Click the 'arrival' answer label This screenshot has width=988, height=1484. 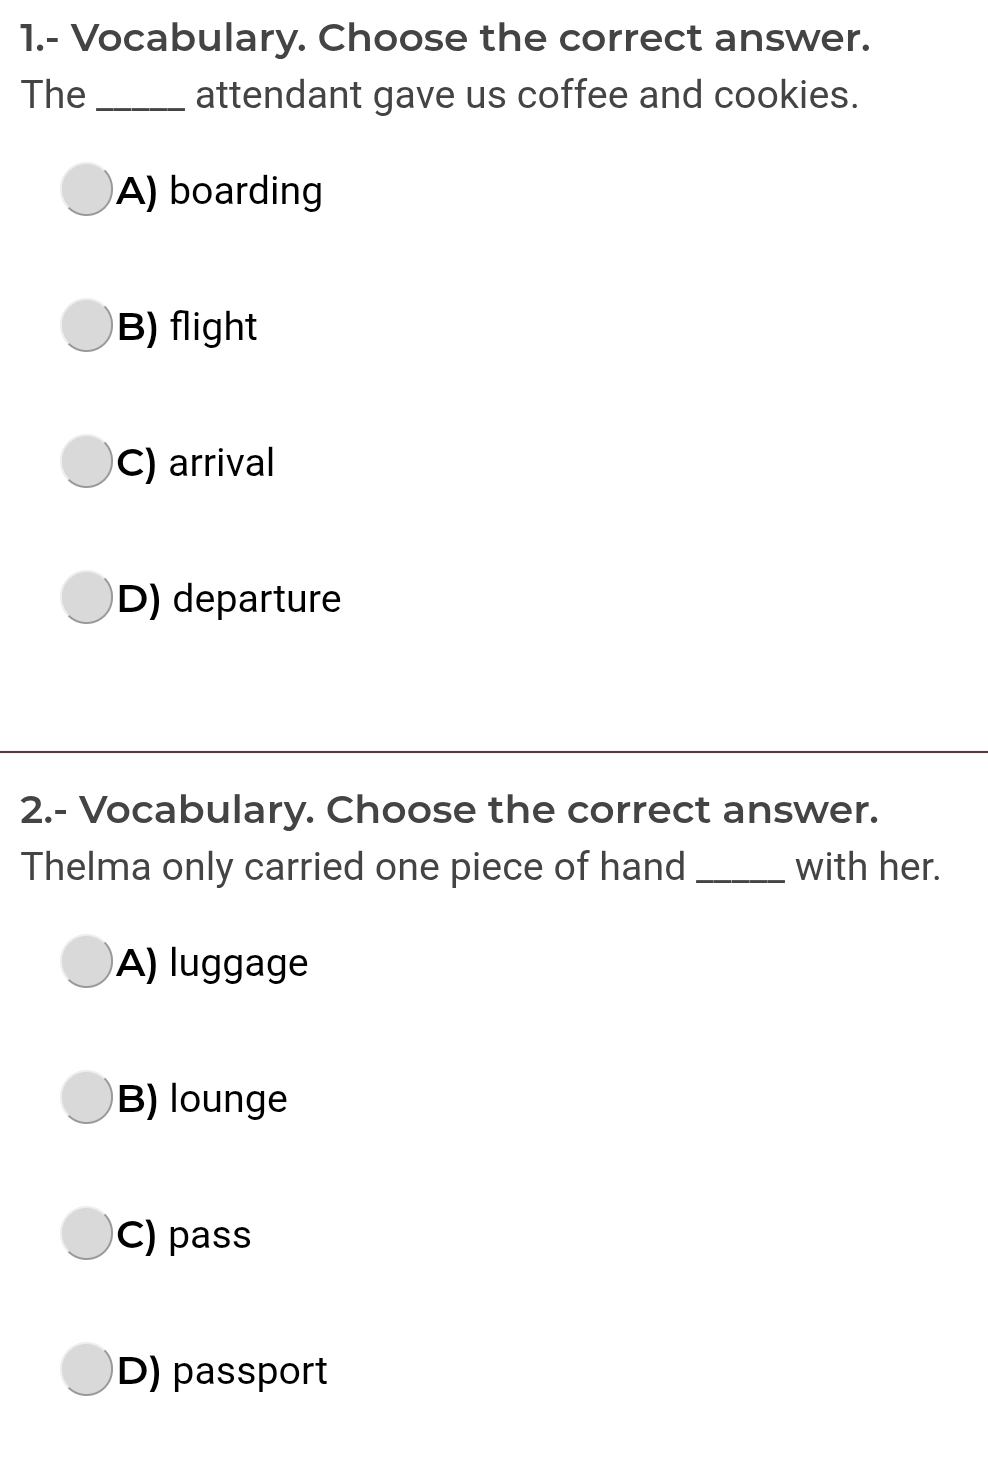[x=196, y=463]
